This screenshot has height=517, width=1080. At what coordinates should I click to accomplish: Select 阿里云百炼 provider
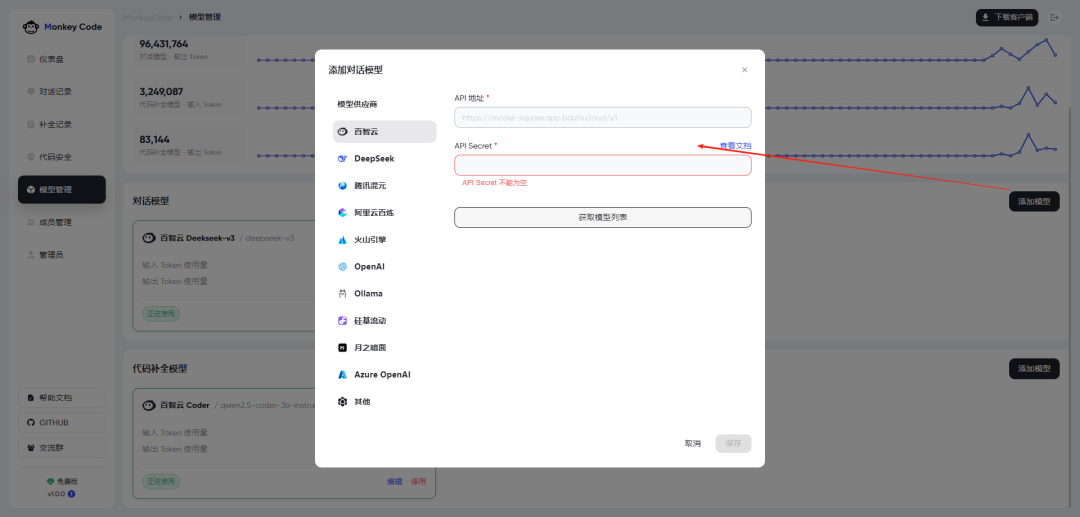[x=384, y=213]
